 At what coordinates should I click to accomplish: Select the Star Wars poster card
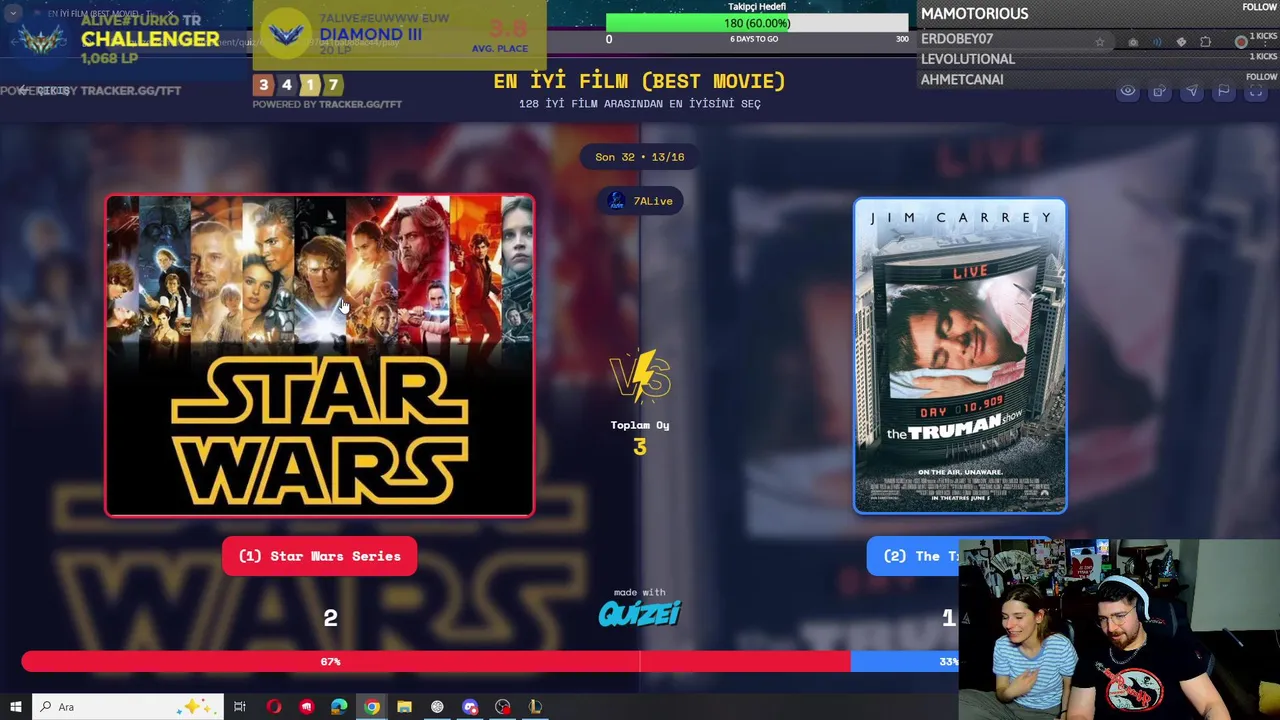320,356
